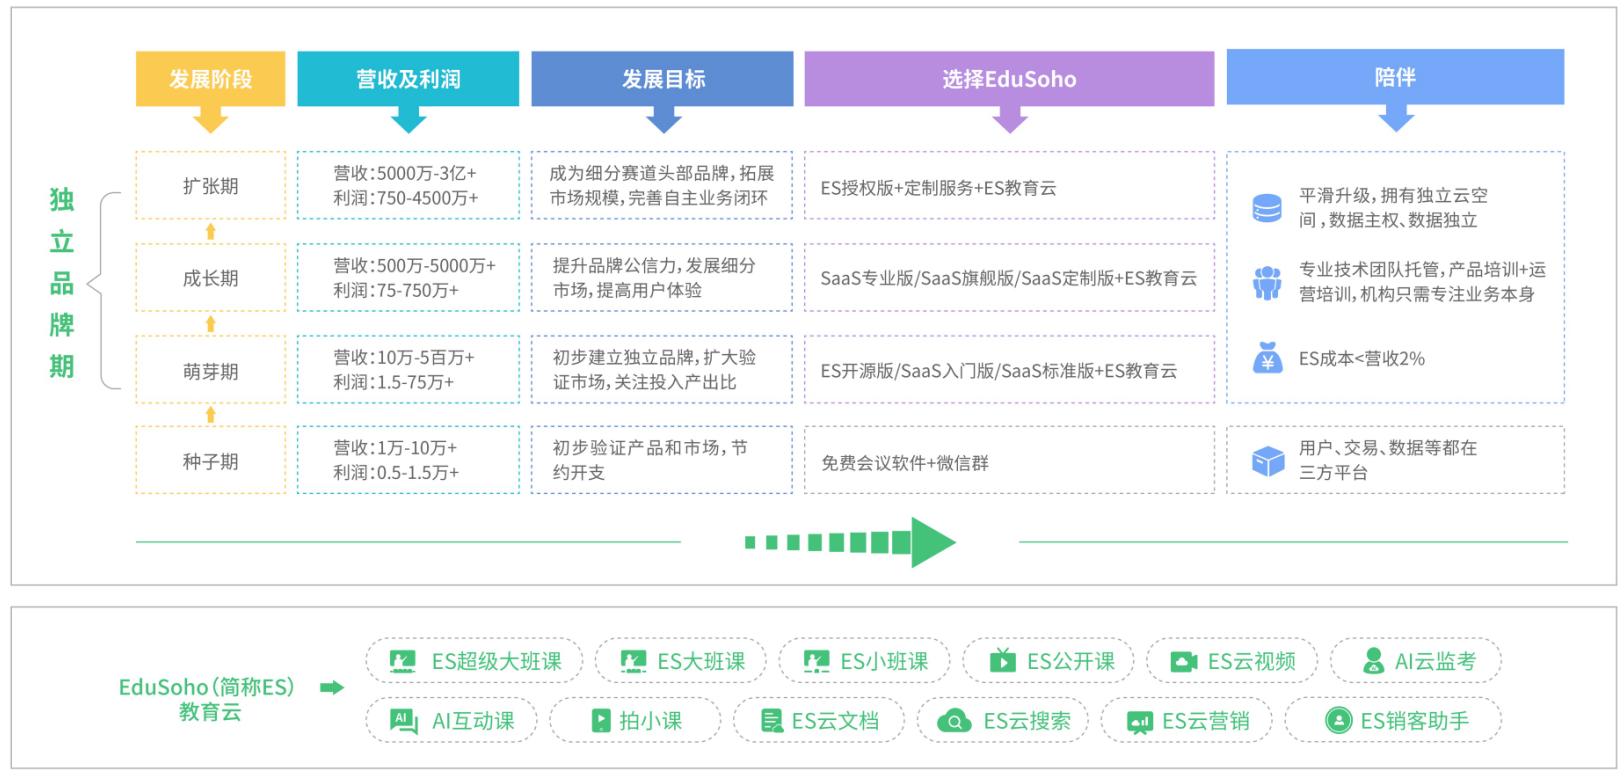The image size is (1624, 774).
Task: Click the 免费会议软件+微信群 cell
Action: [1009, 462]
